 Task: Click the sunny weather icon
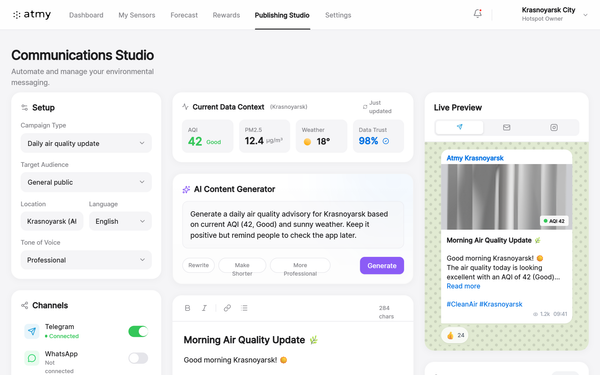pos(307,142)
